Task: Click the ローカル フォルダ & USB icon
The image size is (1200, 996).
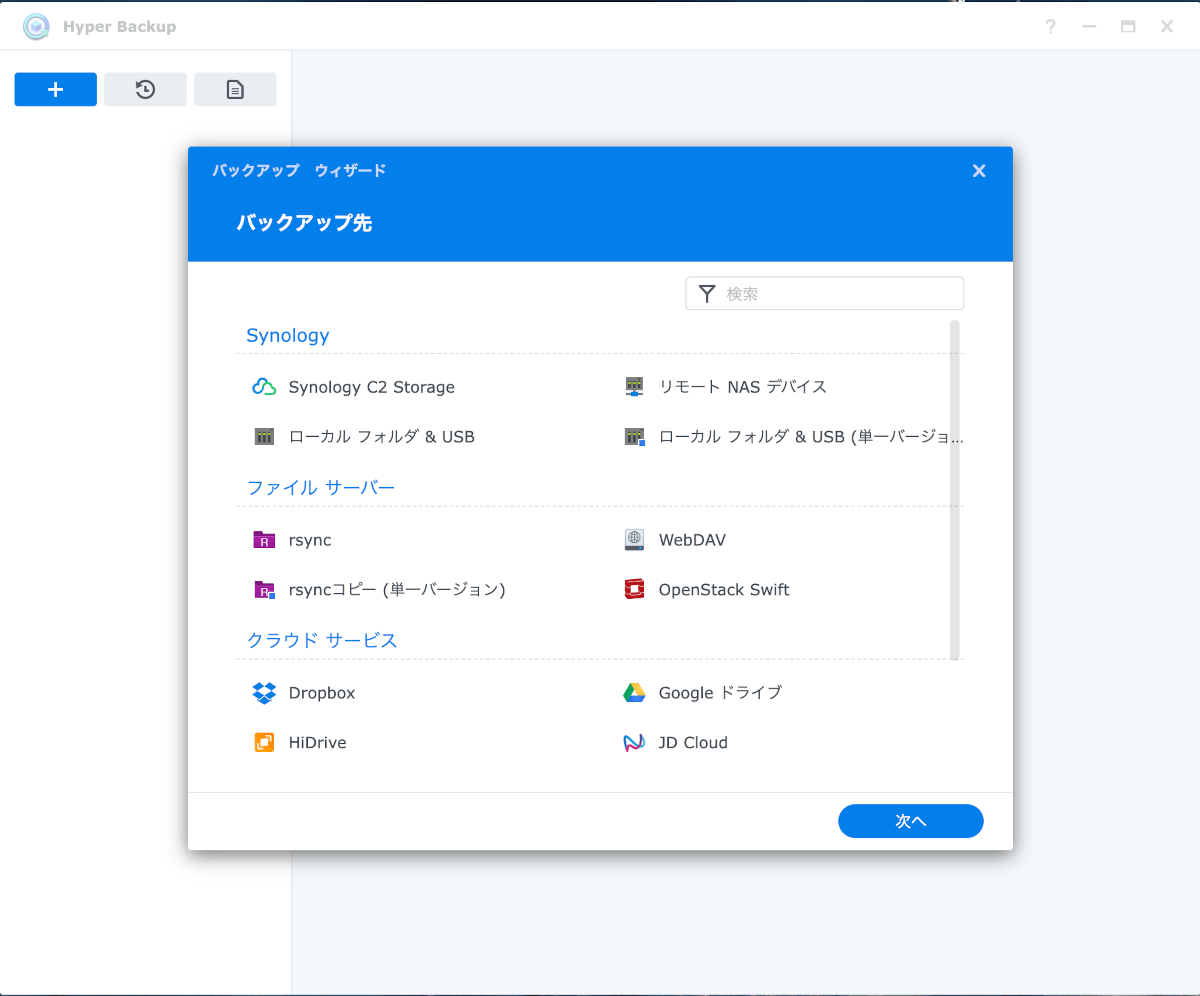Action: (264, 437)
